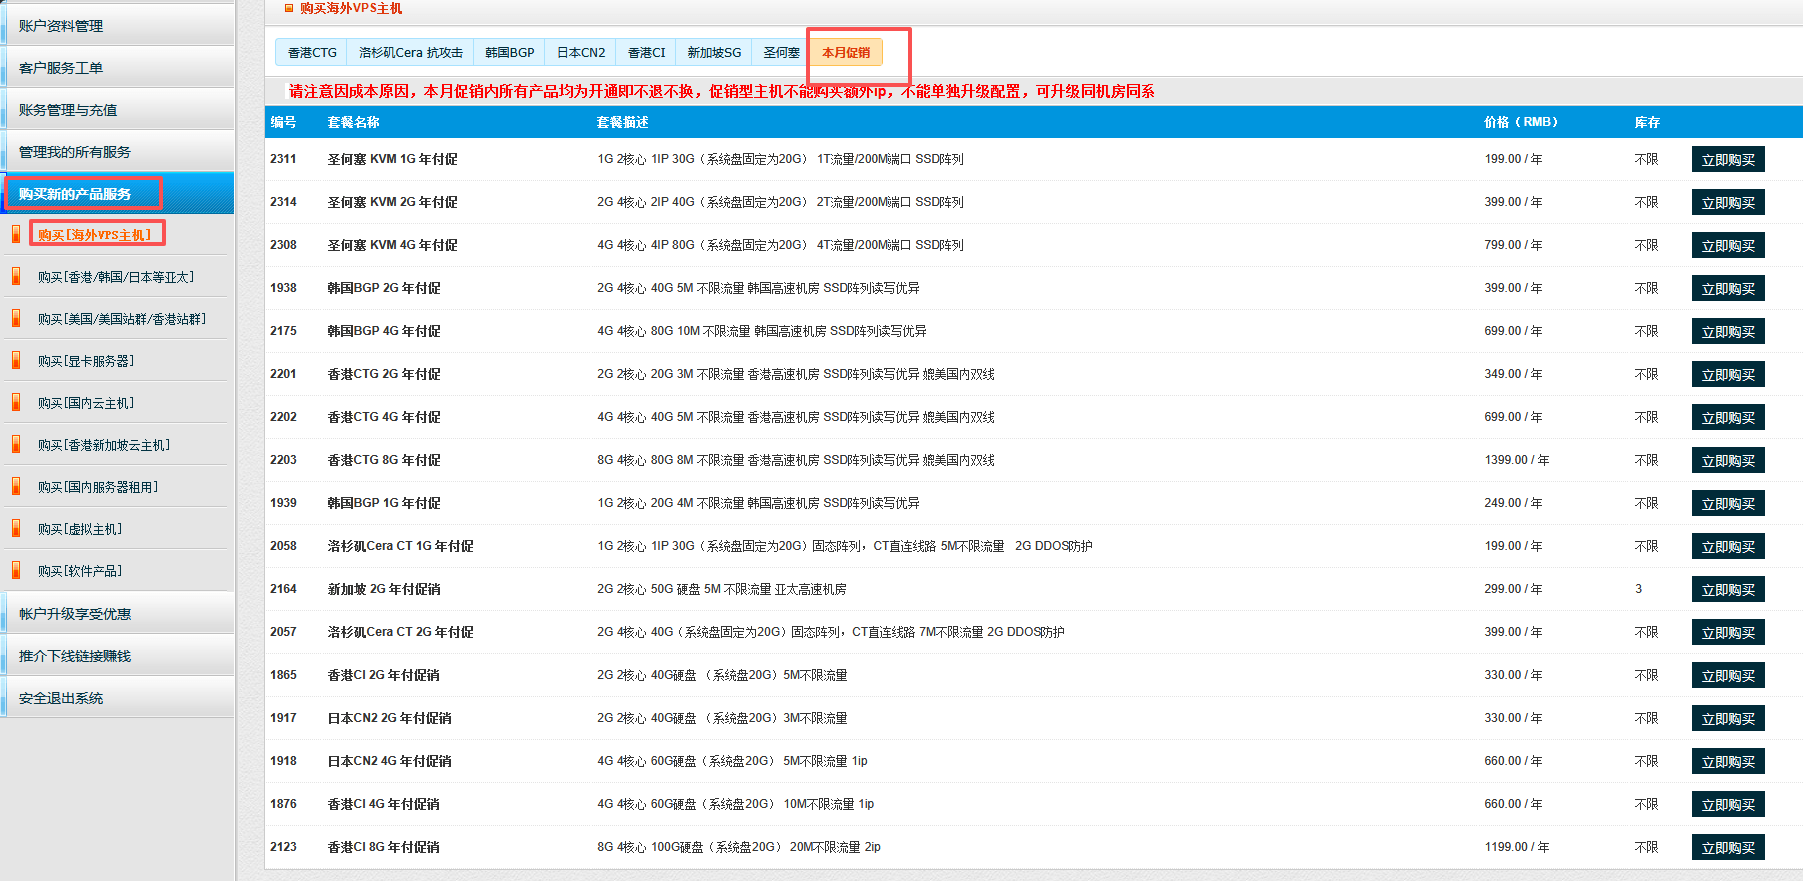Open the 购买[国内云主机] link
This screenshot has width=1803, height=881.
click(86, 403)
